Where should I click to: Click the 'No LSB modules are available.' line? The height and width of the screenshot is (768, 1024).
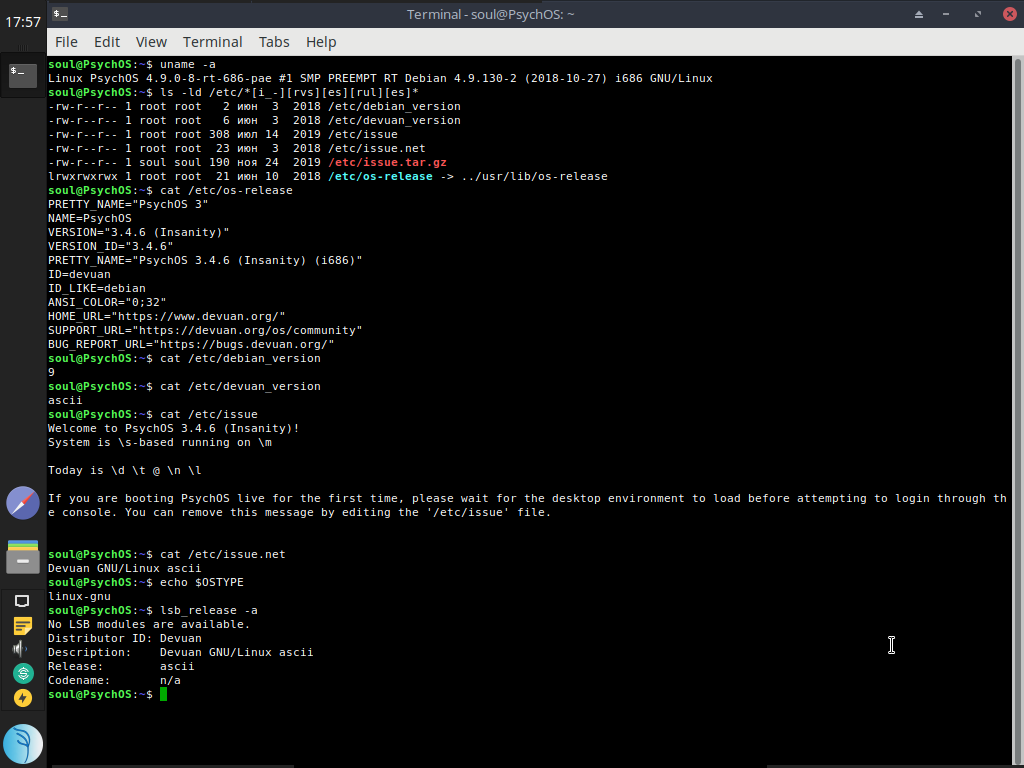tap(149, 624)
